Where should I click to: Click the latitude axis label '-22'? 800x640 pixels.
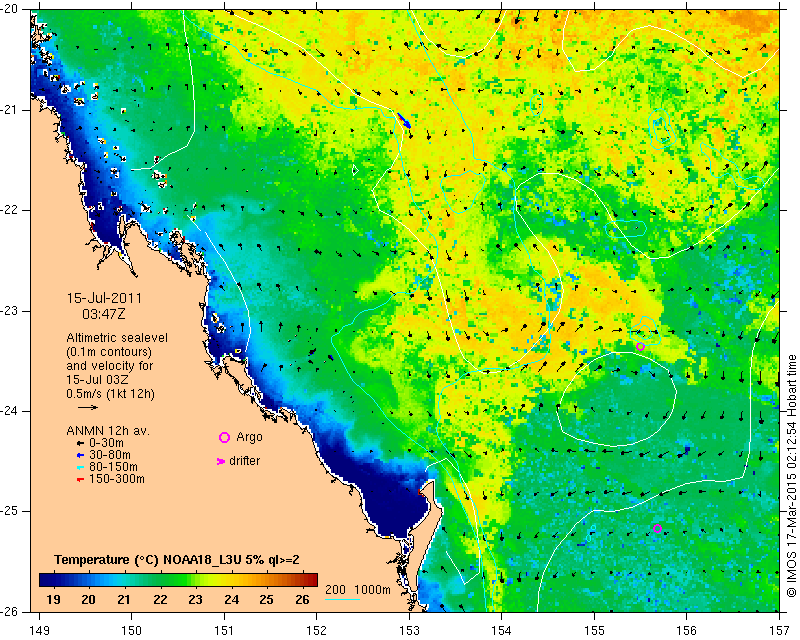click(10, 210)
